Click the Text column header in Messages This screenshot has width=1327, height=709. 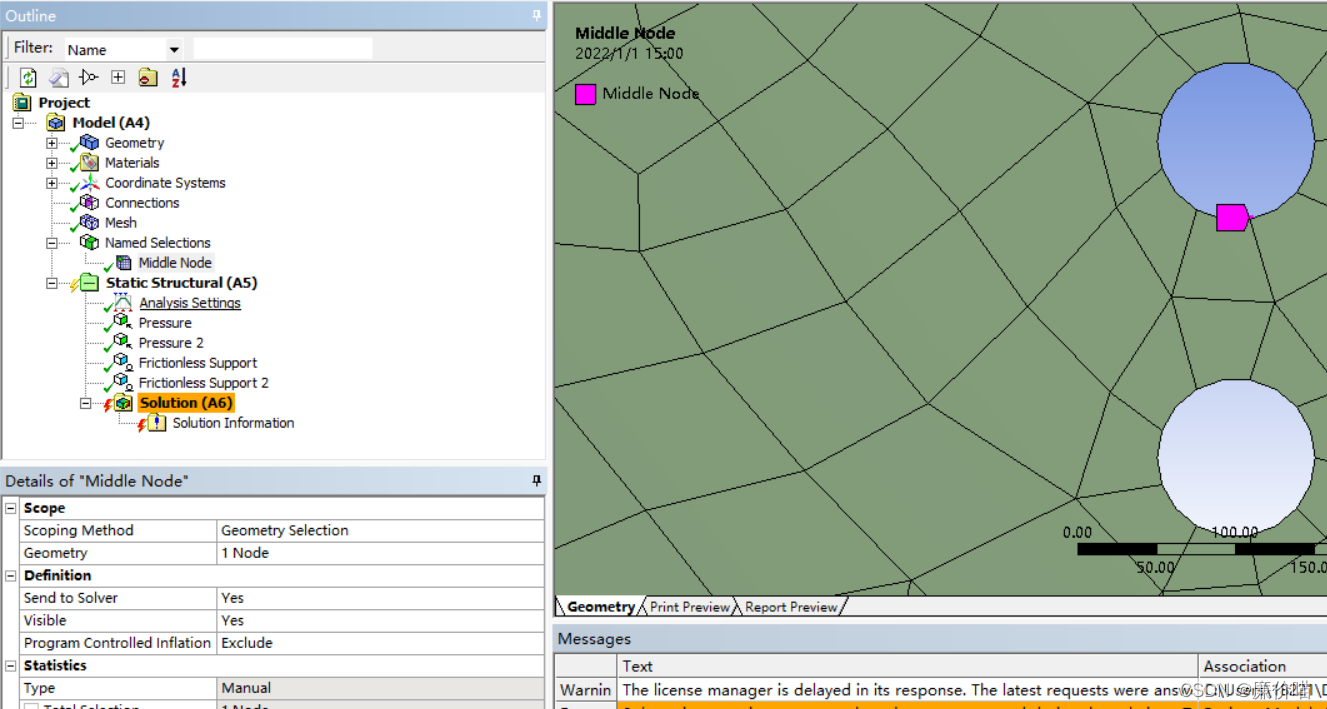pyautogui.click(x=907, y=666)
